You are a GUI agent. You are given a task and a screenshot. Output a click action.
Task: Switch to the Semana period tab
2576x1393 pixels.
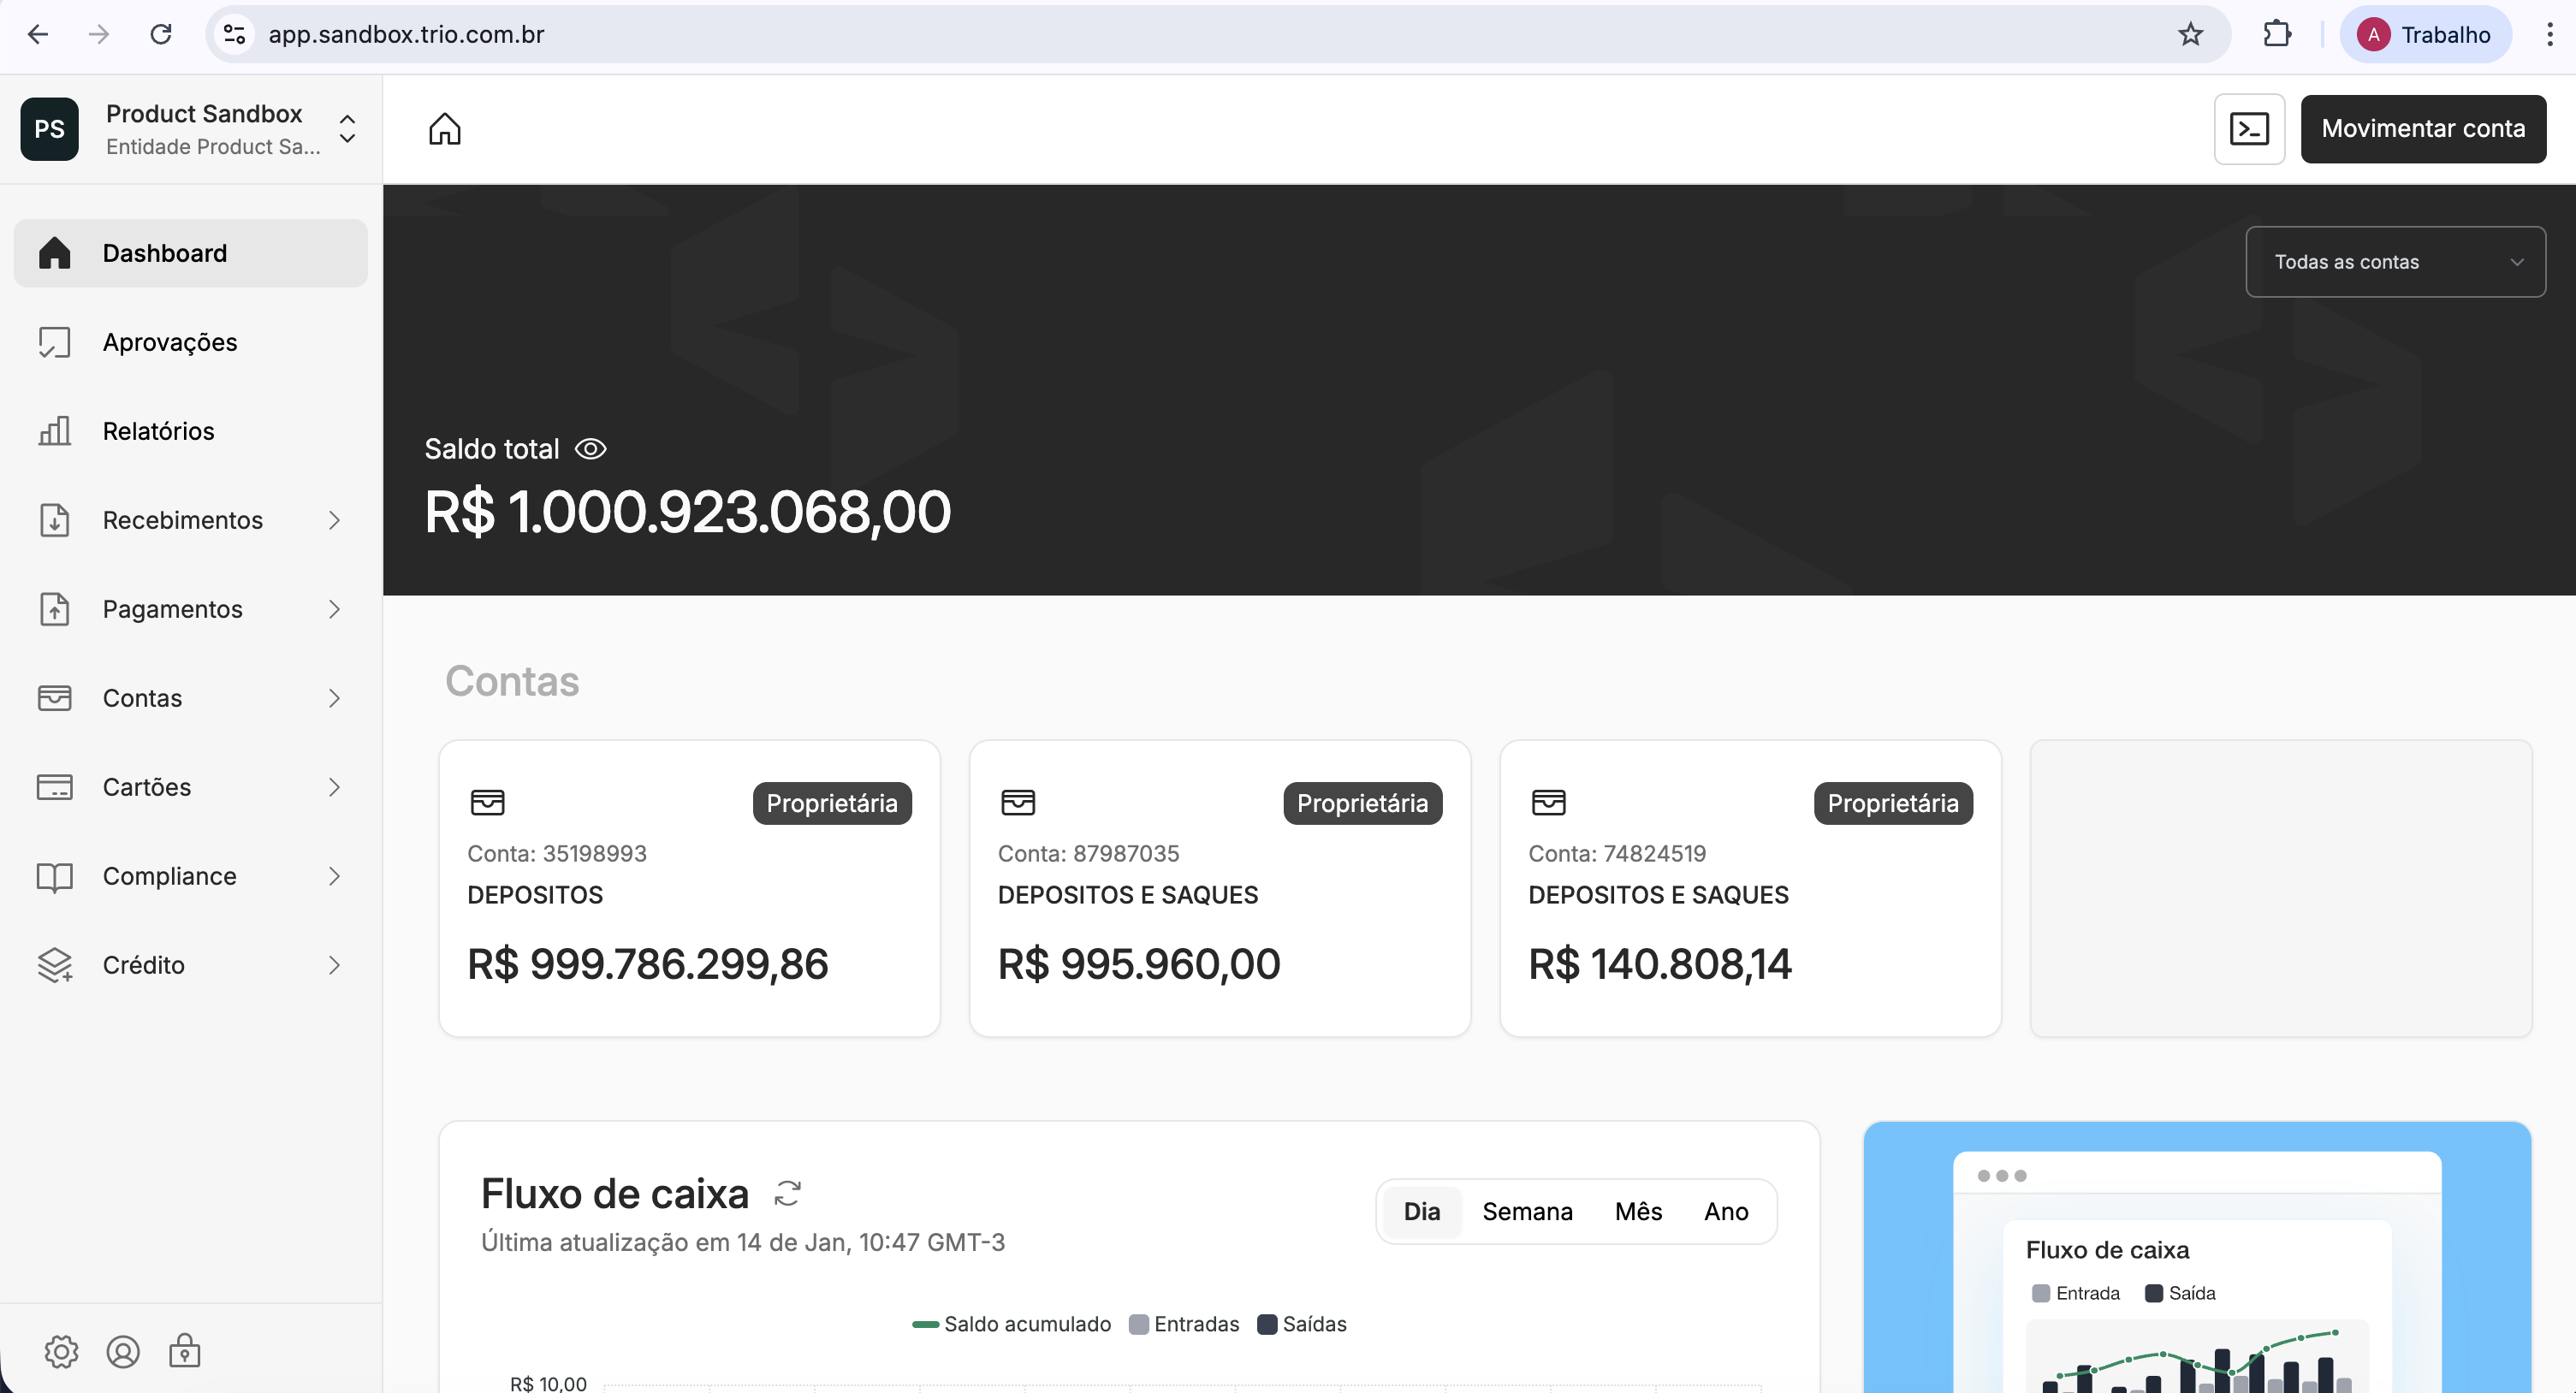[1527, 1211]
